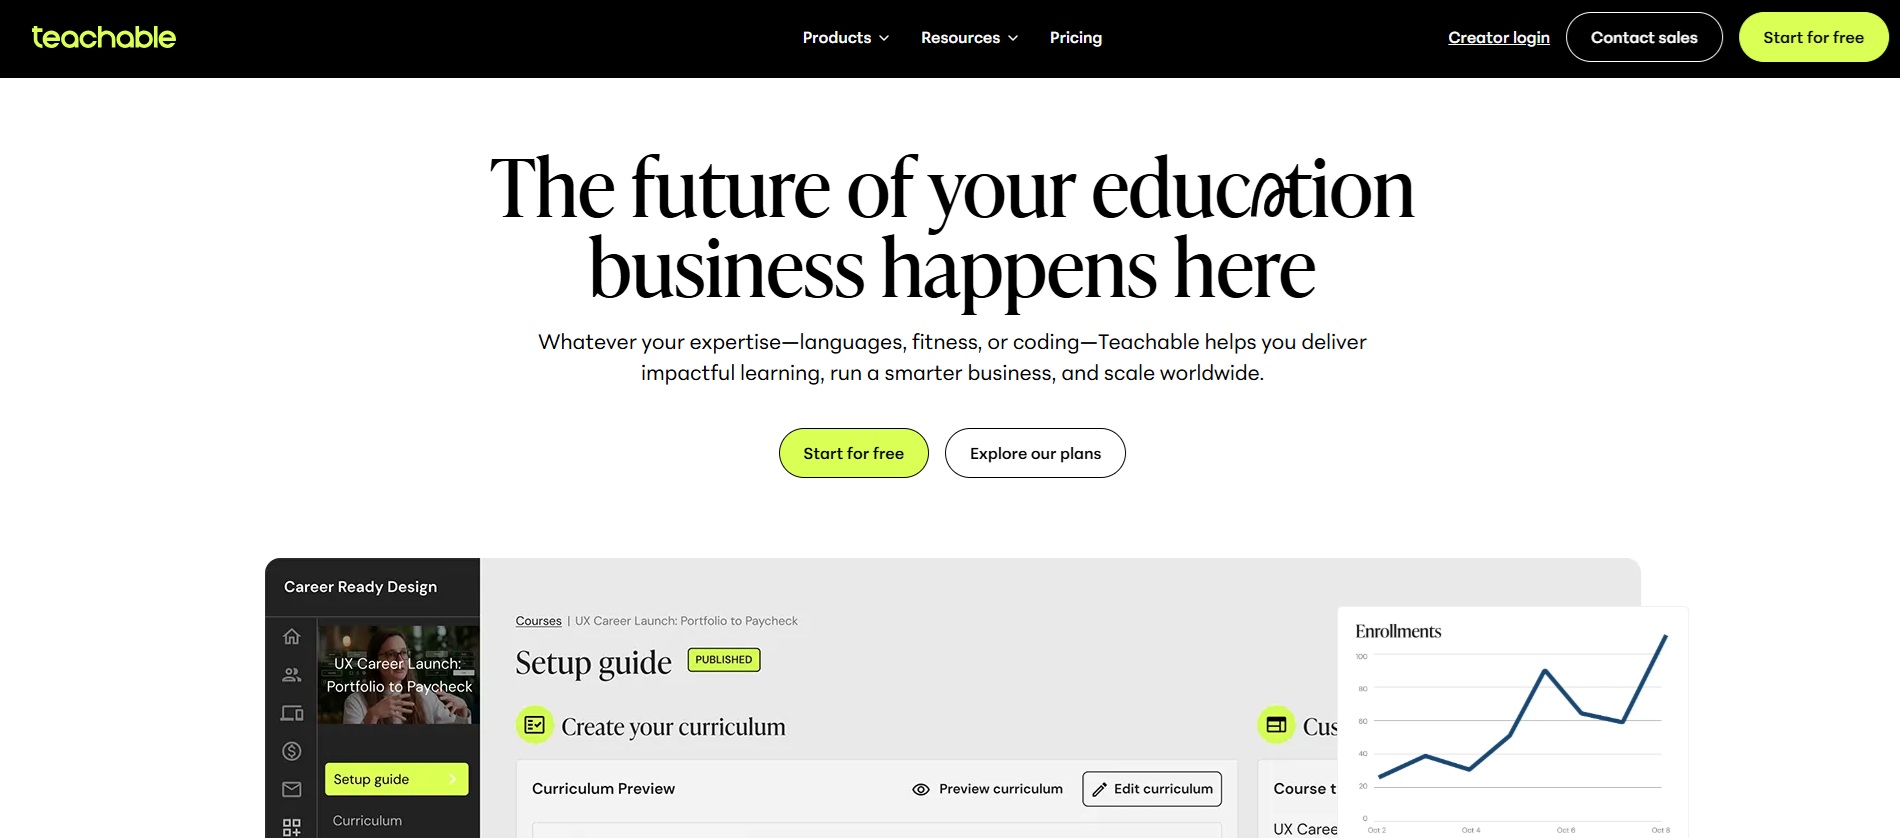Click the pencil icon on Edit curriculum
This screenshot has height=838, width=1900.
tap(1099, 789)
